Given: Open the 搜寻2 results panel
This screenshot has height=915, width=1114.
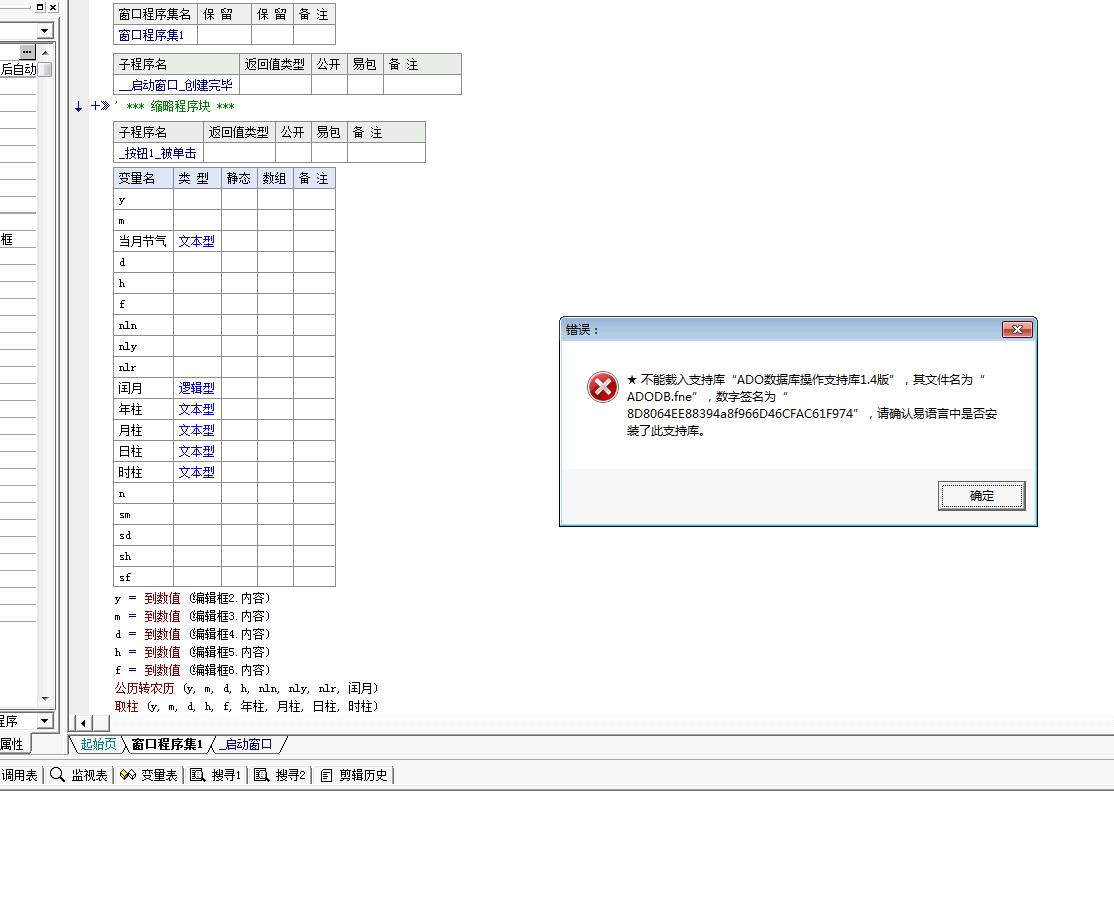Looking at the screenshot, I should click(x=280, y=775).
